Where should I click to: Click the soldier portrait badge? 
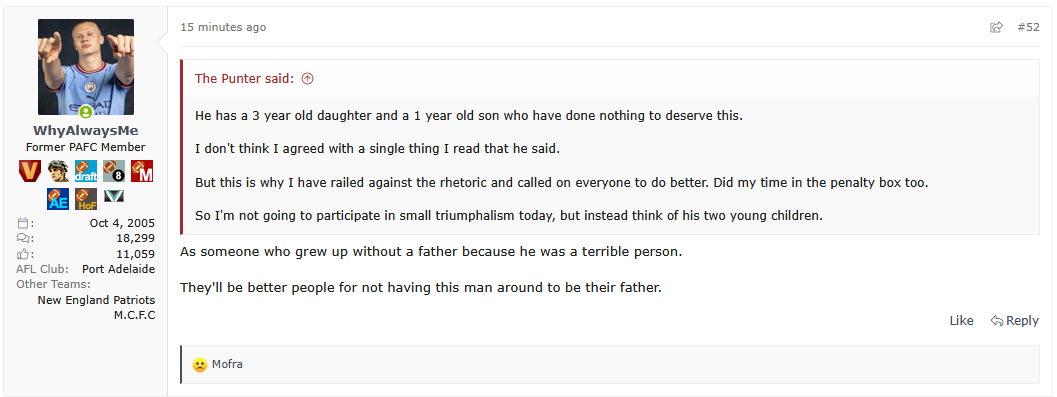coord(58,171)
